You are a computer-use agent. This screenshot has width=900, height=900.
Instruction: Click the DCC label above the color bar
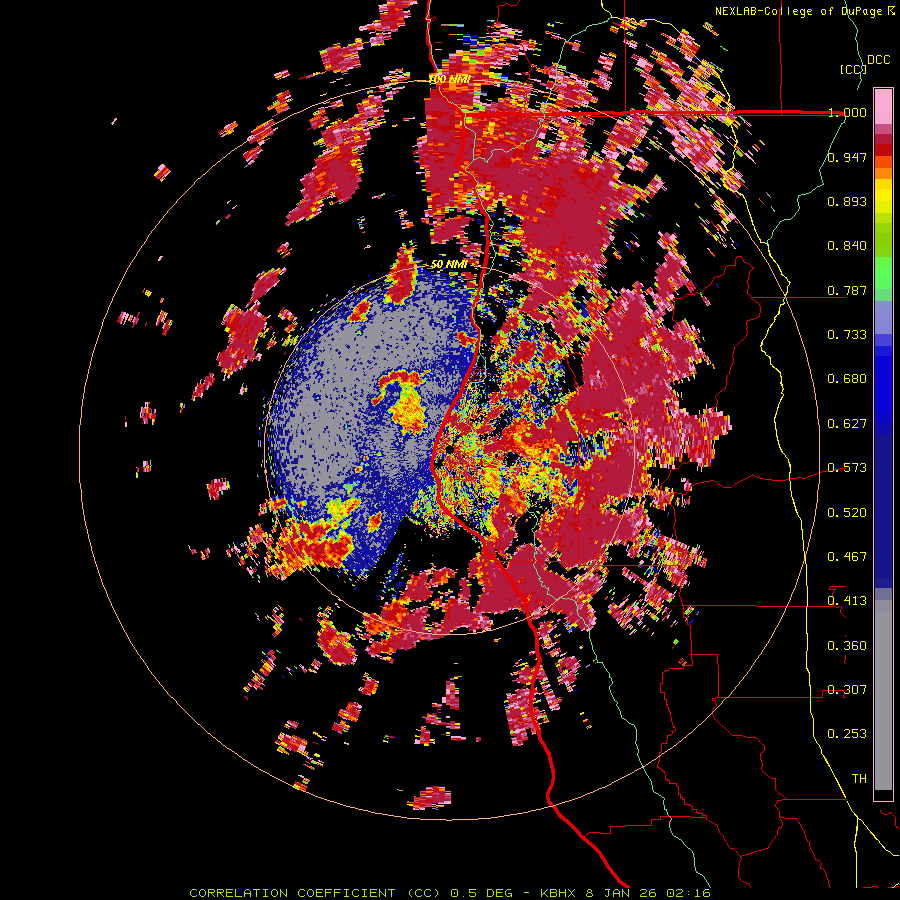(x=878, y=60)
